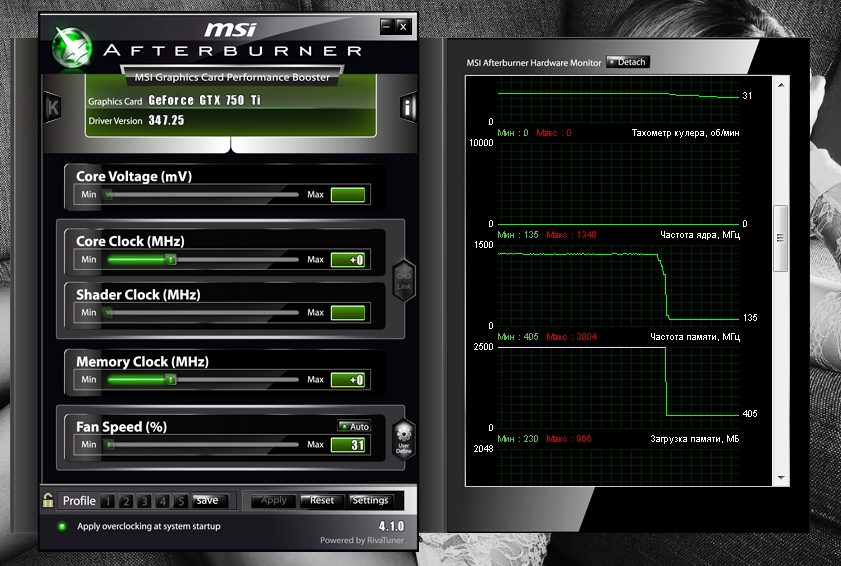Click the driver version 347.25 text

tap(166, 121)
